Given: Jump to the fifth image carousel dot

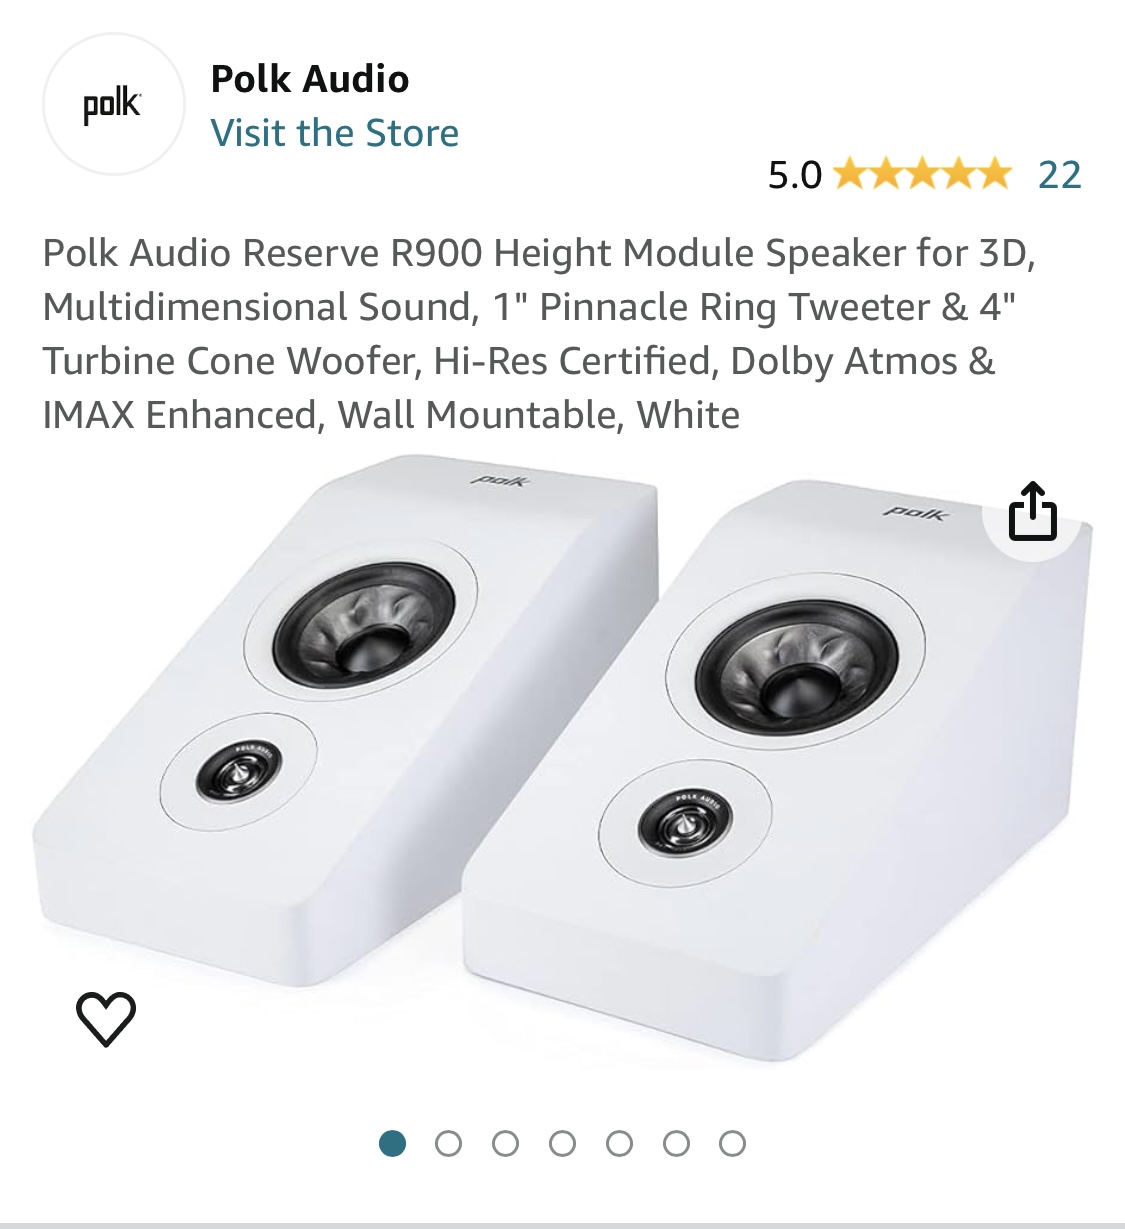Looking at the screenshot, I should coord(620,1143).
